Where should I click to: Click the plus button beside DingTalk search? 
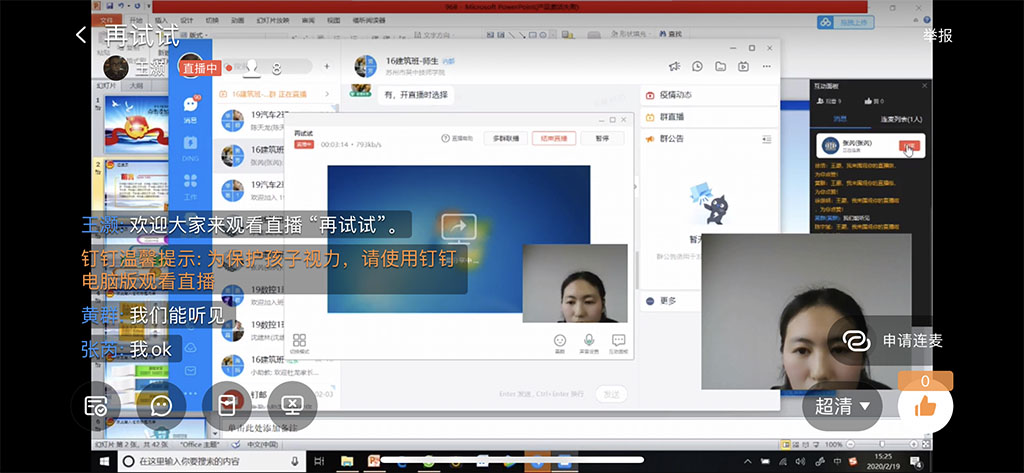[x=327, y=66]
